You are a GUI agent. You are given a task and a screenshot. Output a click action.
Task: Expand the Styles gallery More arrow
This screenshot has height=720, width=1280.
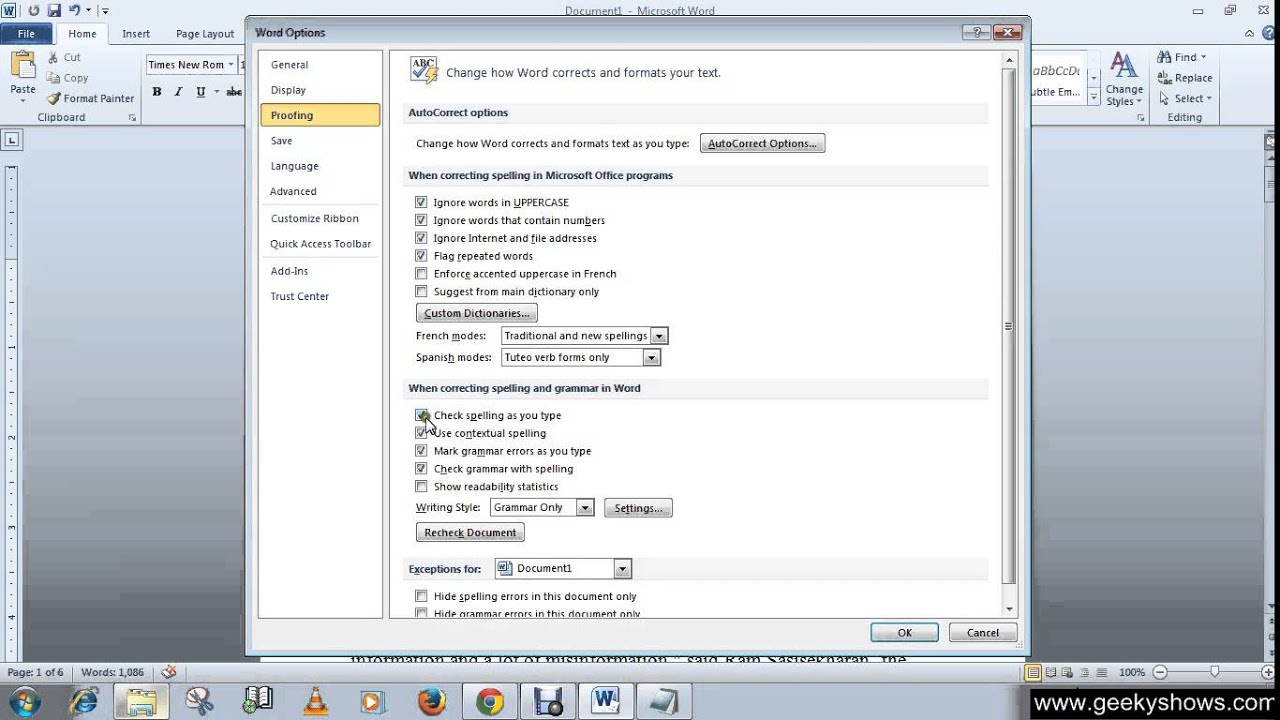pos(1094,97)
